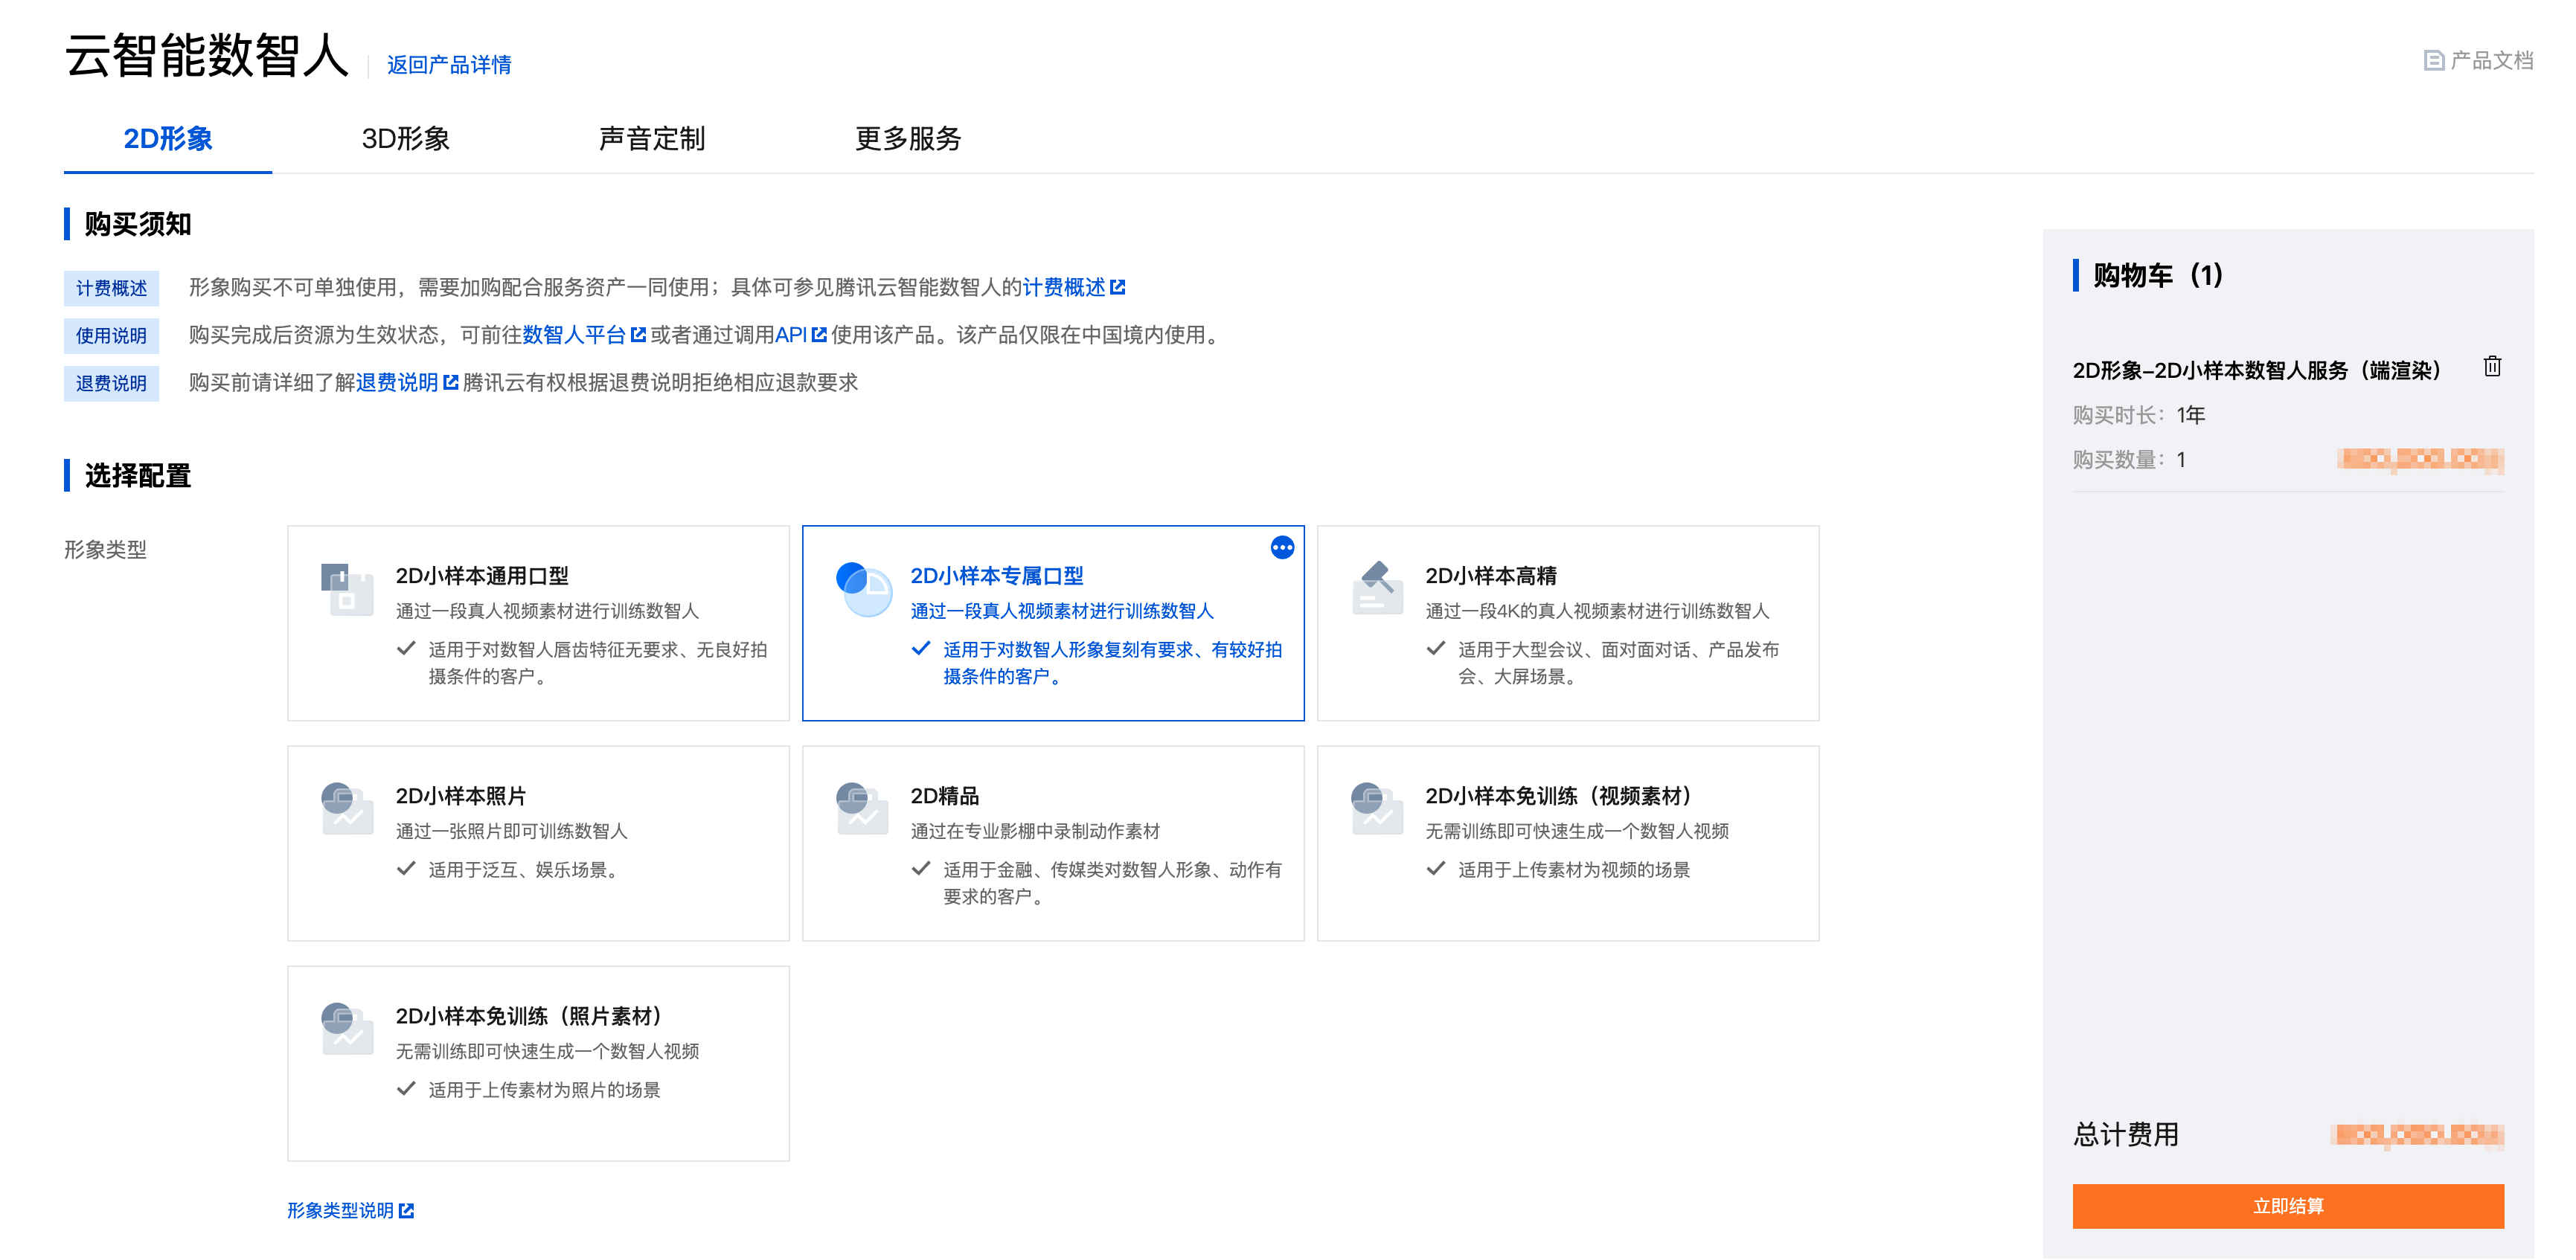The image size is (2576, 1260).
Task: Open 退费说明 hyperlink in text
Action: click(397, 383)
